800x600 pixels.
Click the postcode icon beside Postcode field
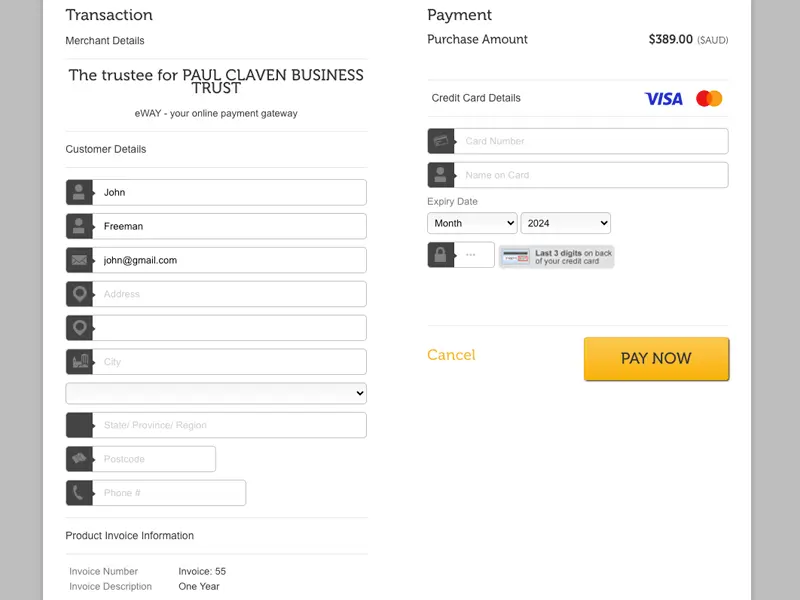[79, 459]
